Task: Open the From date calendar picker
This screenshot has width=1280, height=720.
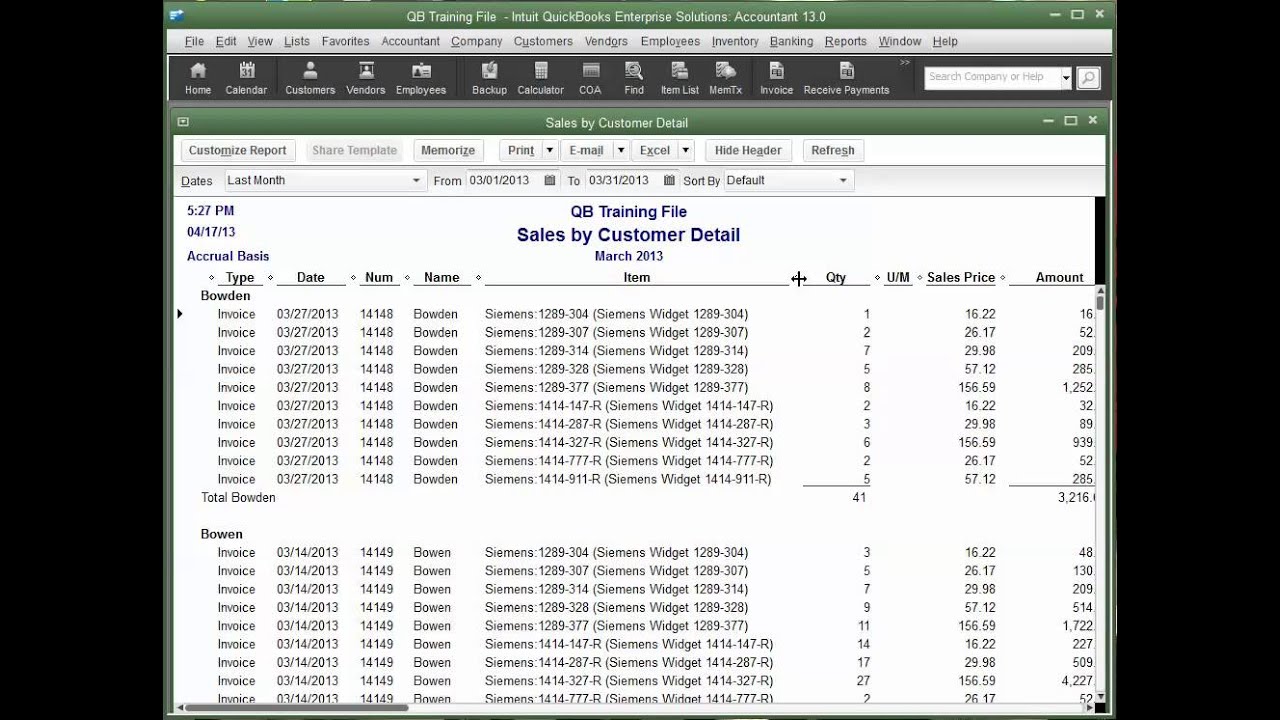Action: pyautogui.click(x=550, y=180)
